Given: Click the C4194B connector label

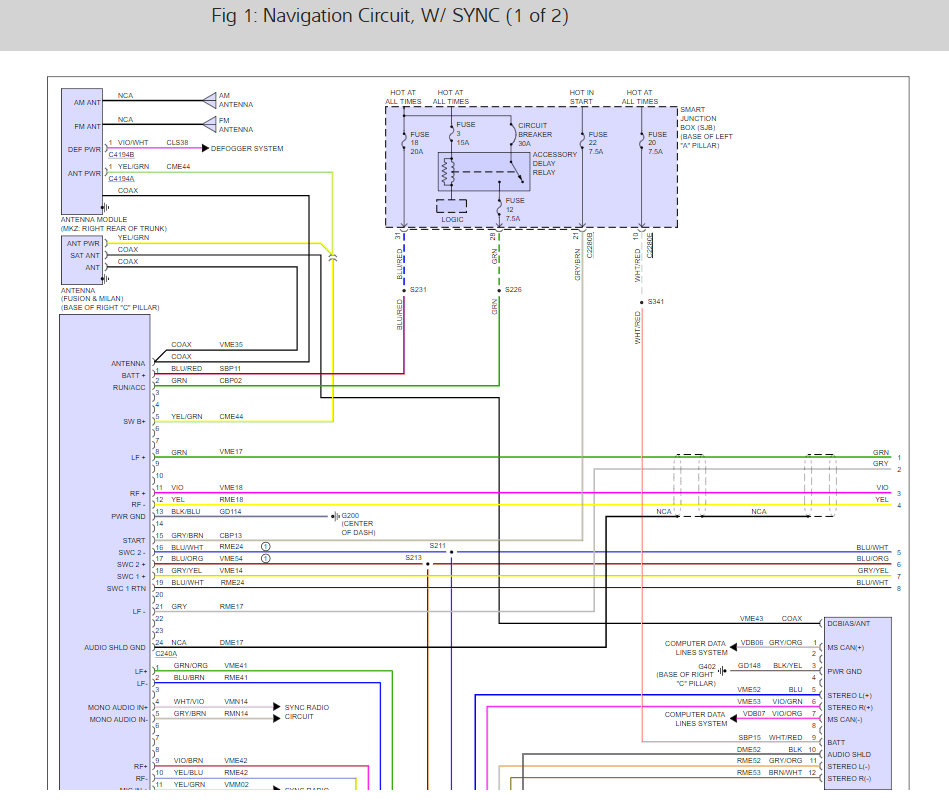Looking at the screenshot, I should (122, 155).
